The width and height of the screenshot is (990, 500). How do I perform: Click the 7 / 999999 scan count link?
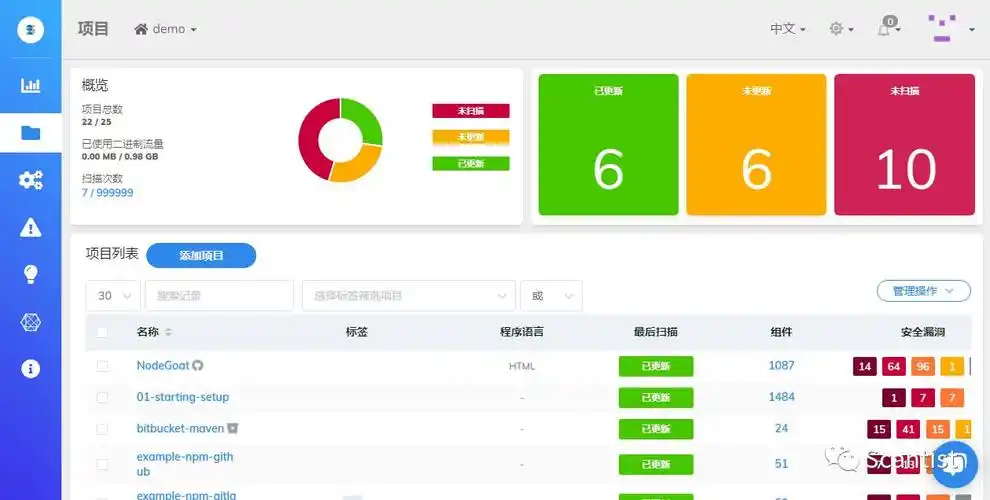tap(107, 193)
